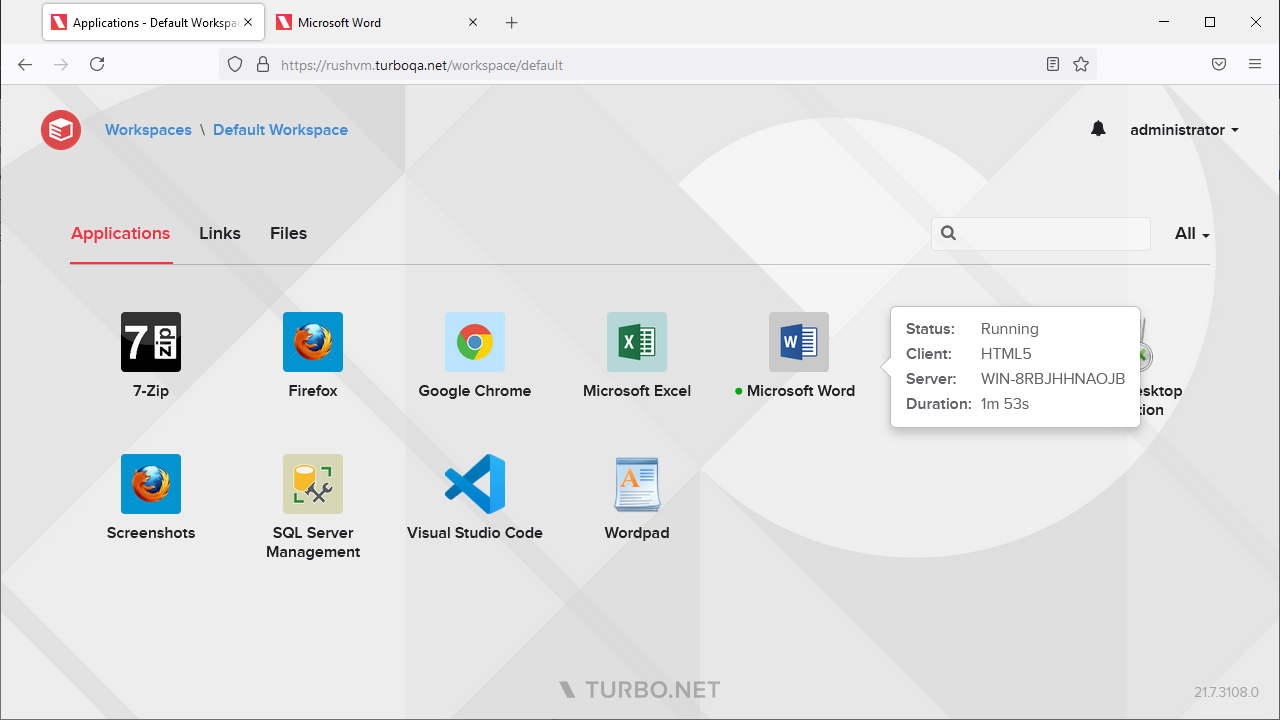
Task: Start Visual Studio Code
Action: click(x=474, y=483)
